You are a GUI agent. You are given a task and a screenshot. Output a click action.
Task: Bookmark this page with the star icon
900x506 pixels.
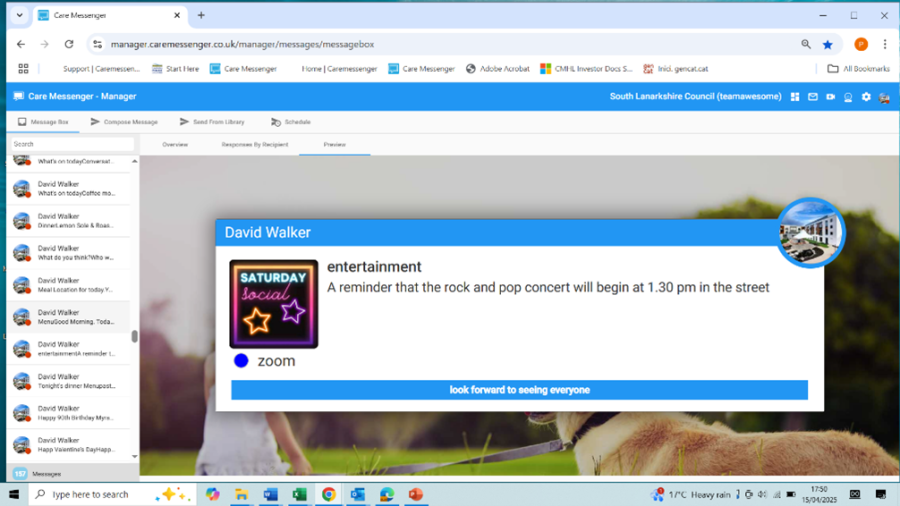coord(828,44)
